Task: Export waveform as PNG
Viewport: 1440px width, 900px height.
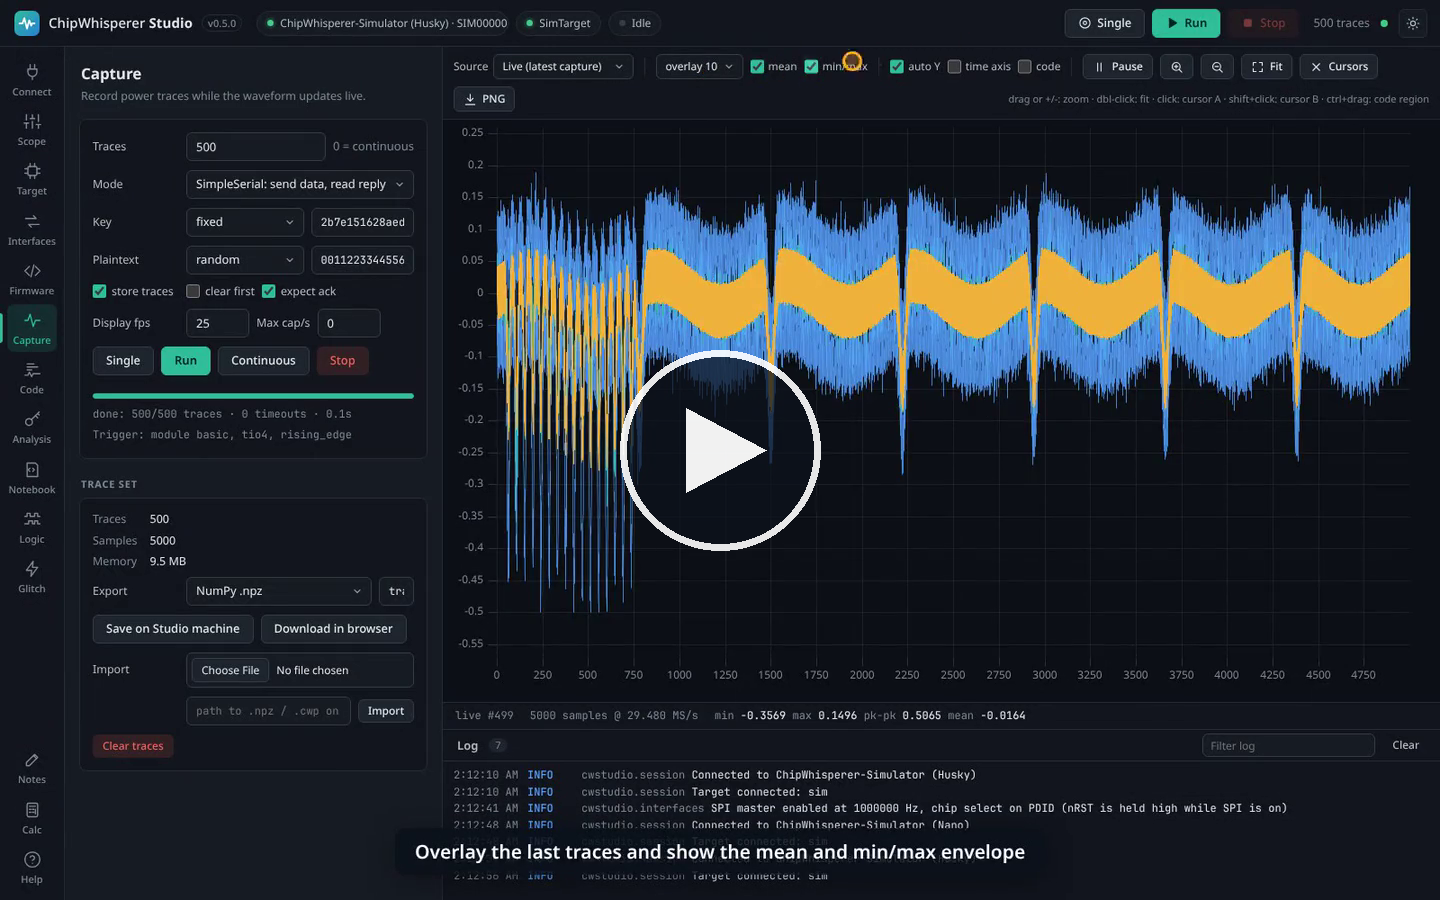Action: [x=484, y=99]
